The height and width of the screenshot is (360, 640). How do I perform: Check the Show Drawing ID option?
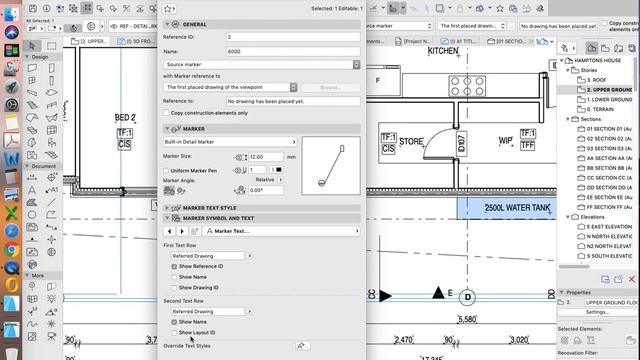[174, 288]
